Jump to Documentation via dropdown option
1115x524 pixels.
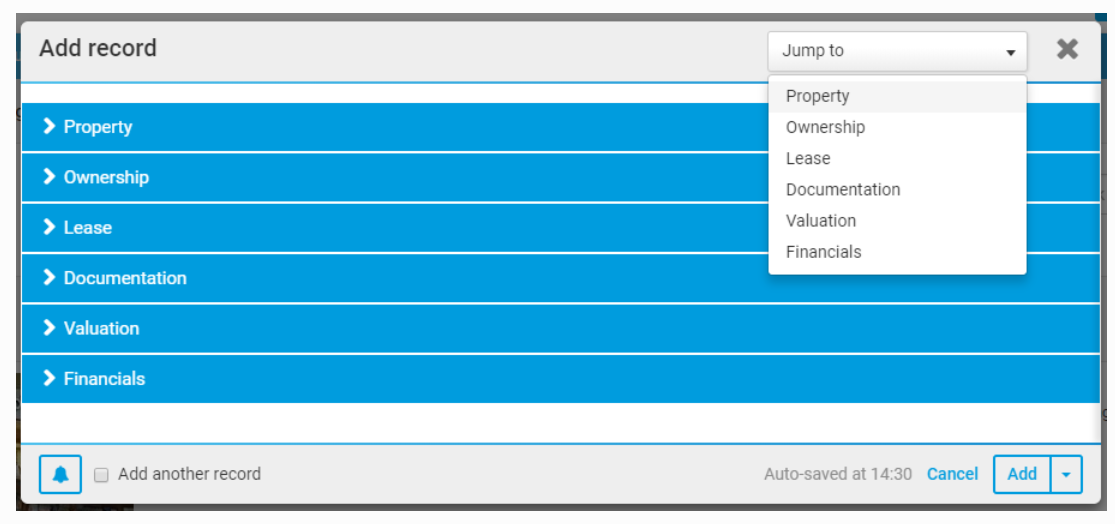pyautogui.click(x=843, y=189)
